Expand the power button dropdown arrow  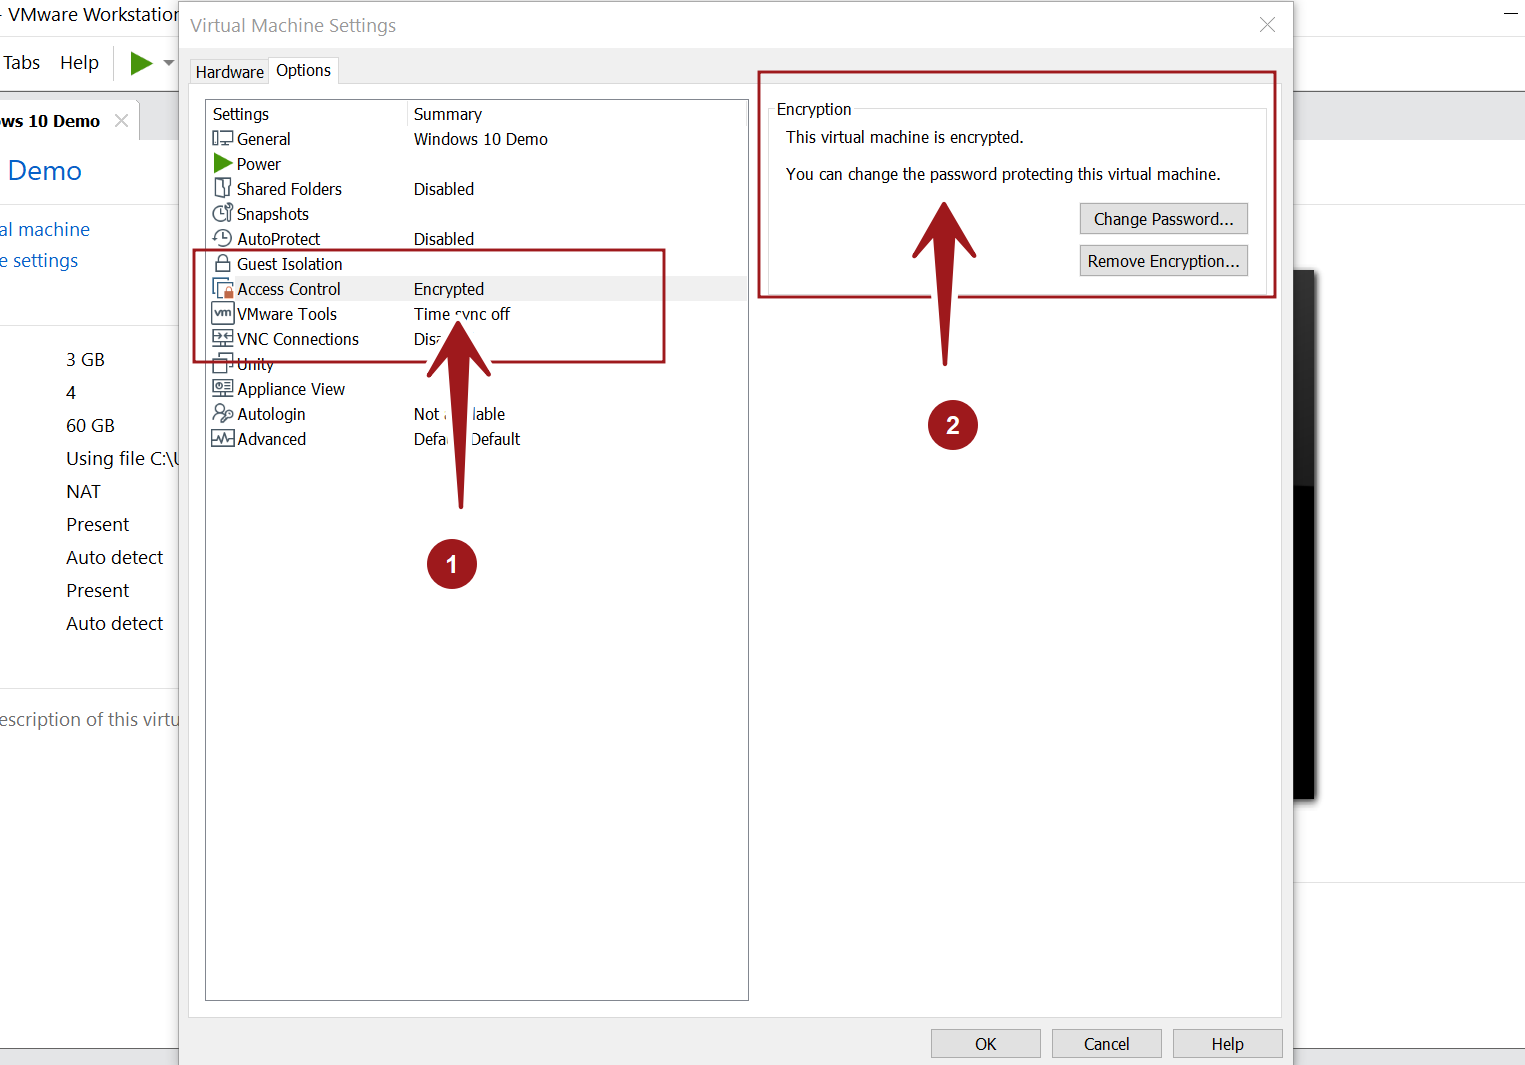[167, 62]
